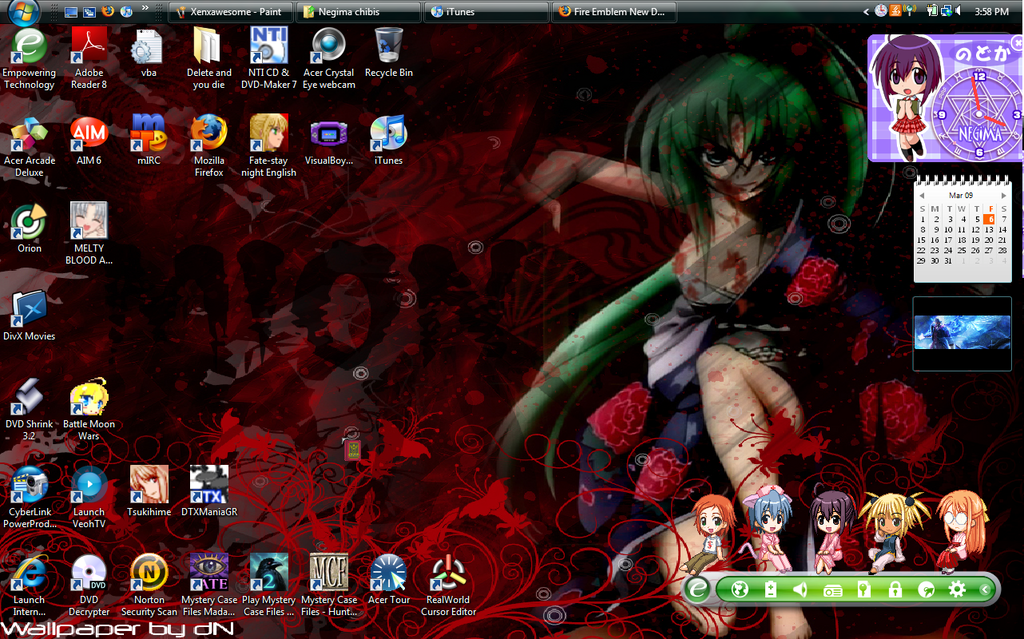The image size is (1024, 639).
Task: Click the lock icon in green Acer toolbar
Action: tap(895, 589)
